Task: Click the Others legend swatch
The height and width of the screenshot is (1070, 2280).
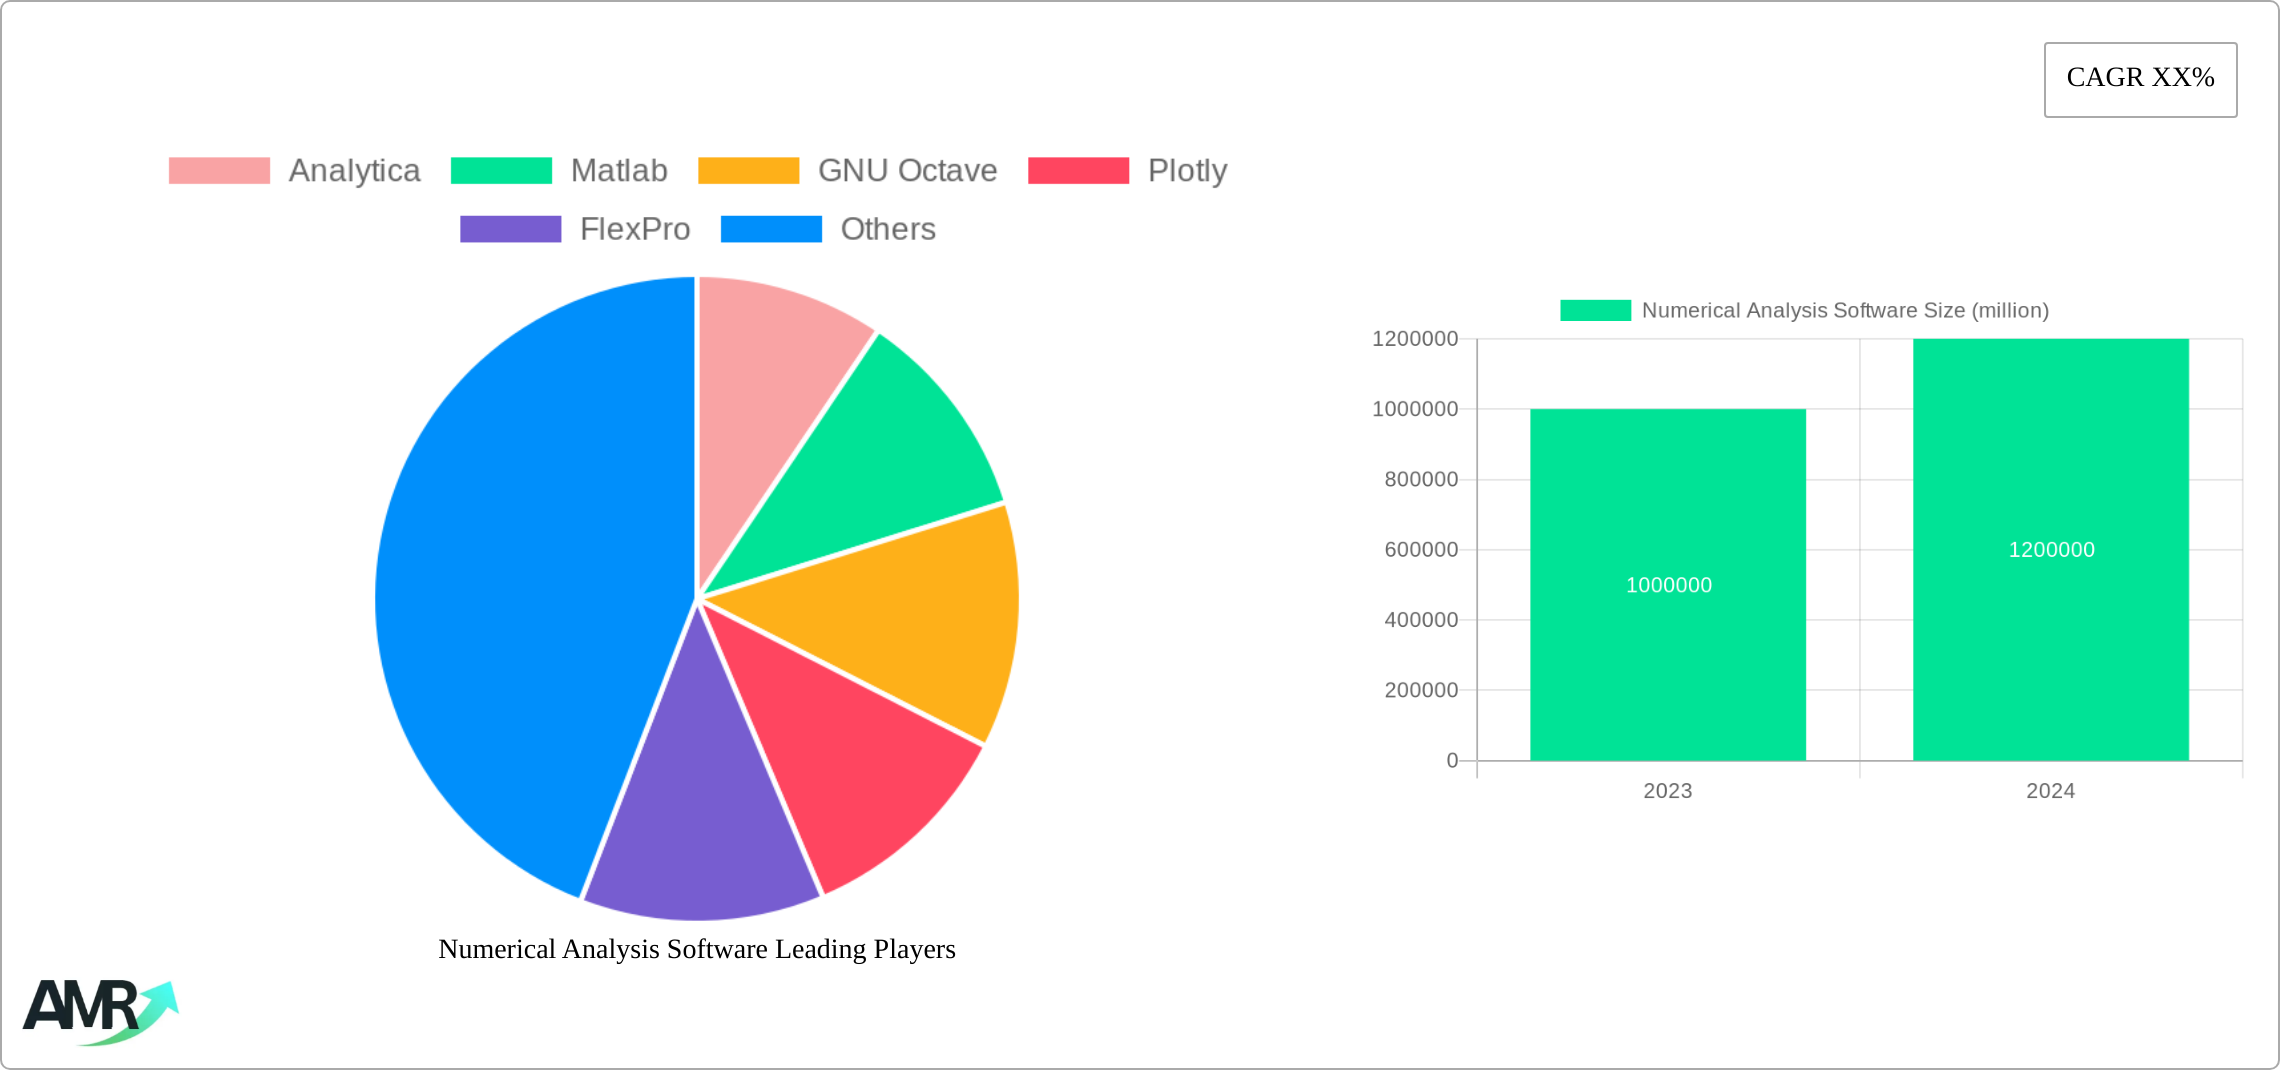Action: point(771,229)
